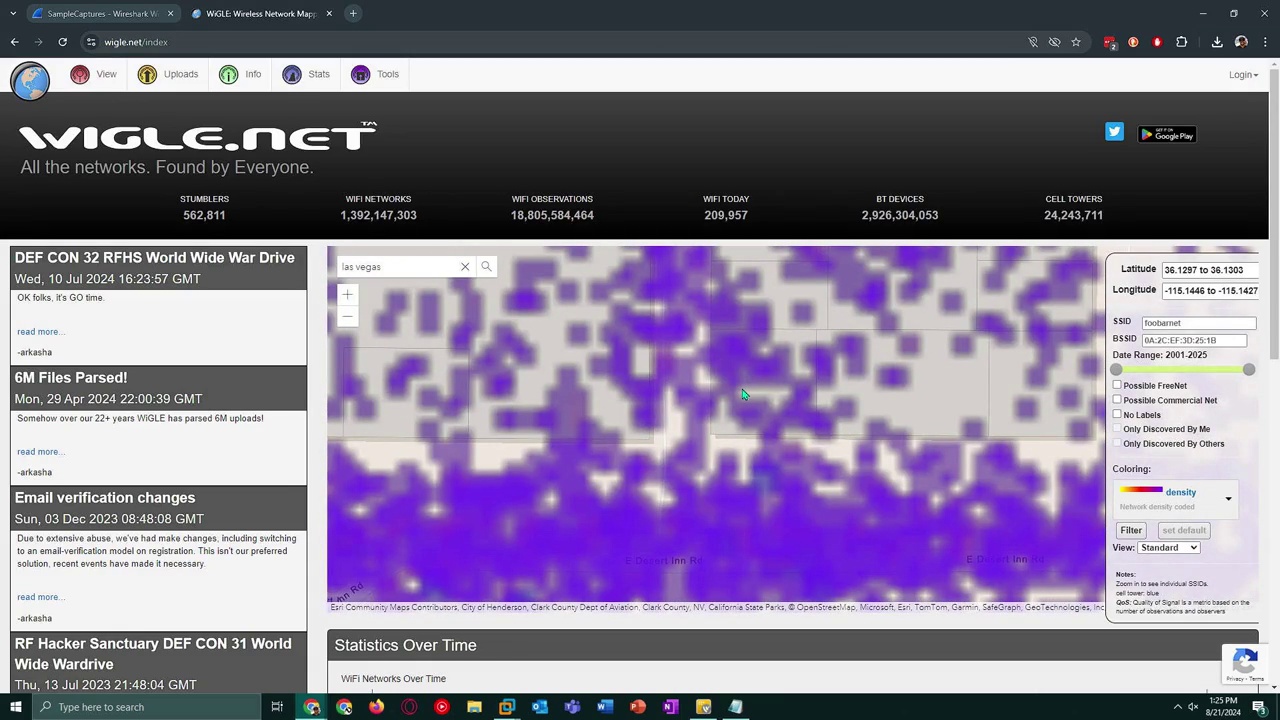Click the third-party cookies eye icon
1280x720 pixels.
click(1054, 42)
